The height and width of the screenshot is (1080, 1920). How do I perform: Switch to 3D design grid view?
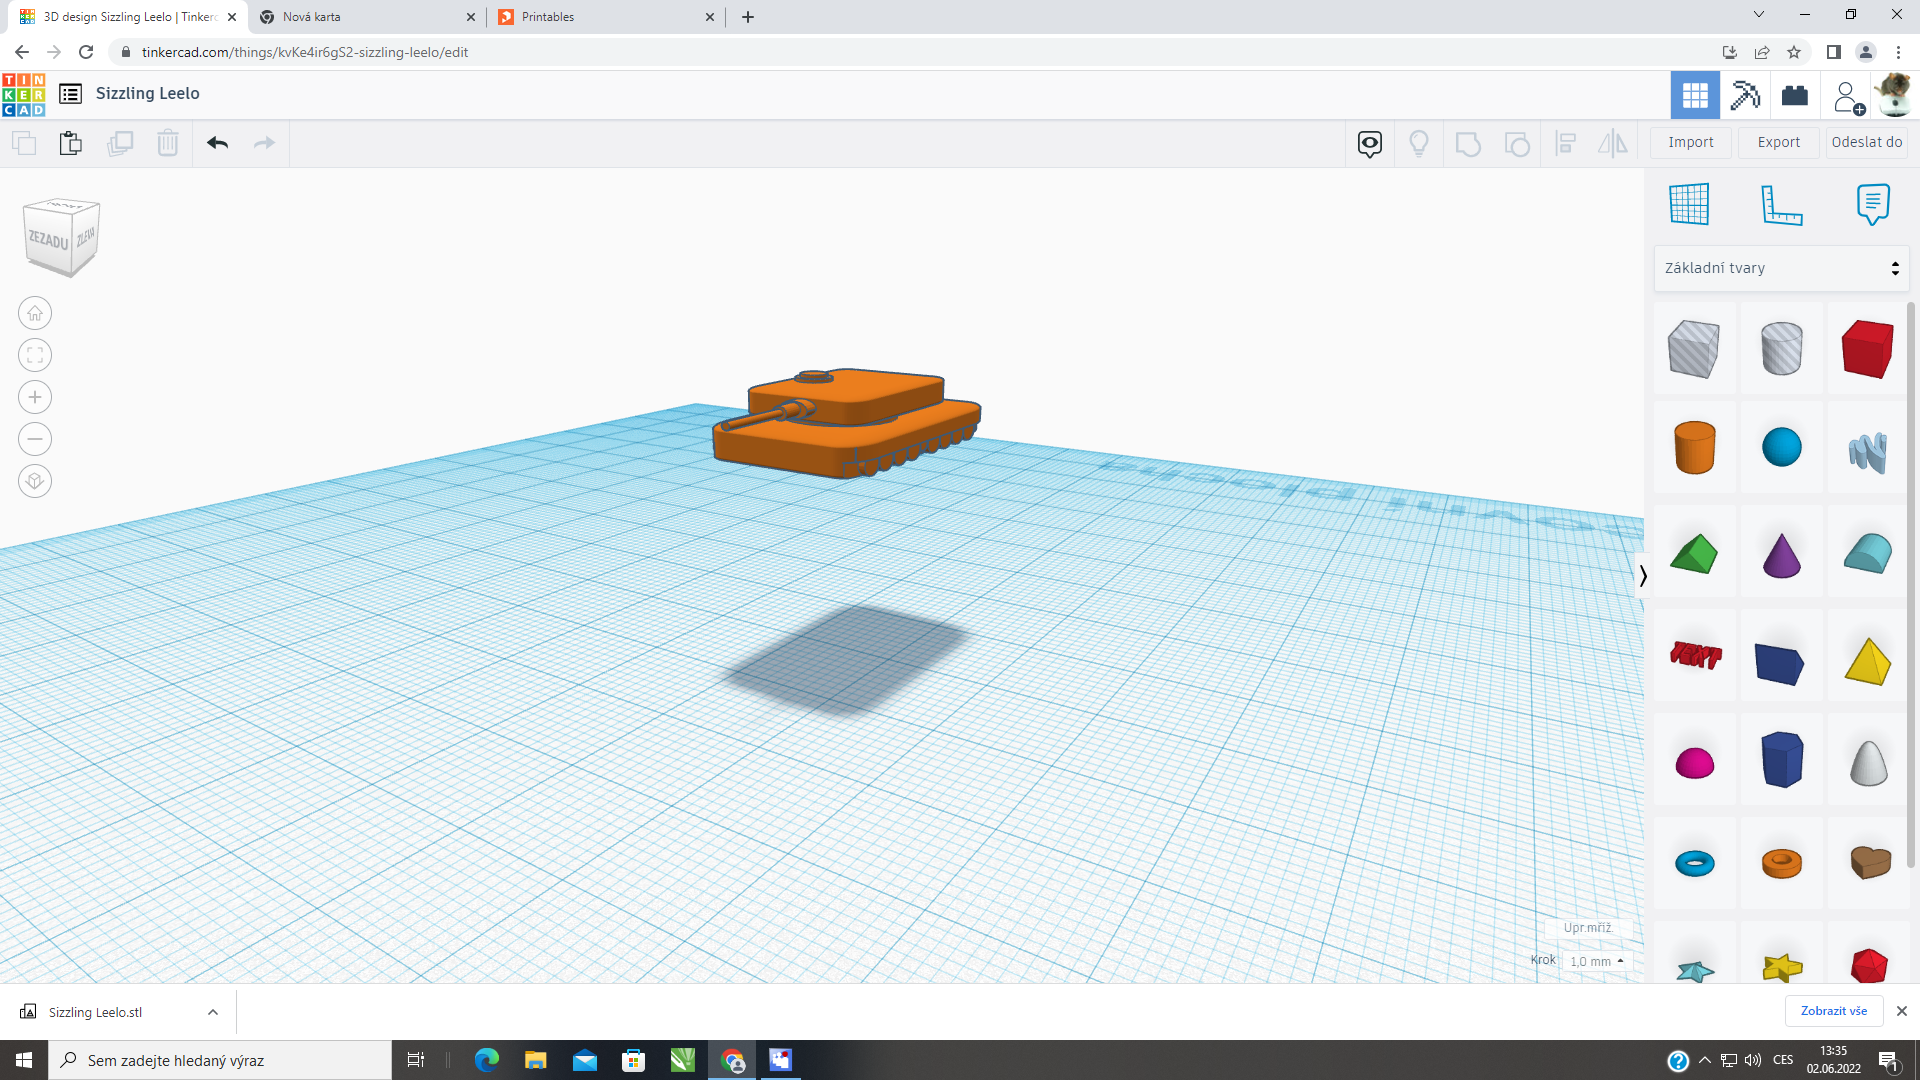click(x=1695, y=95)
